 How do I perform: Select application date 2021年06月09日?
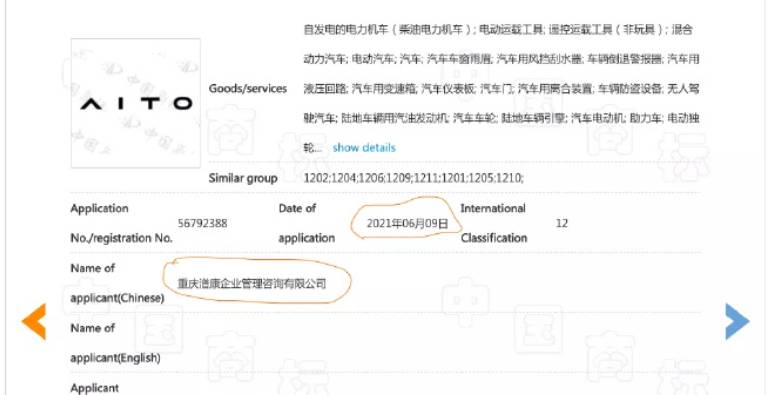tap(407, 224)
